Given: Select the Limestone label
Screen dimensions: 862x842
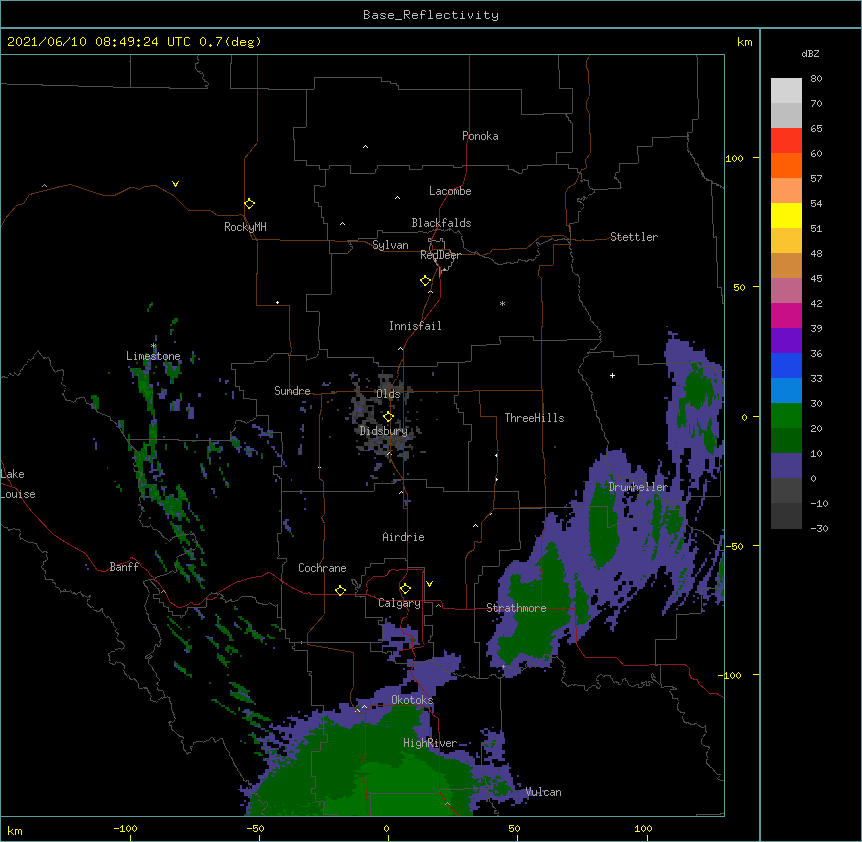Looking at the screenshot, I should pyautogui.click(x=153, y=356).
